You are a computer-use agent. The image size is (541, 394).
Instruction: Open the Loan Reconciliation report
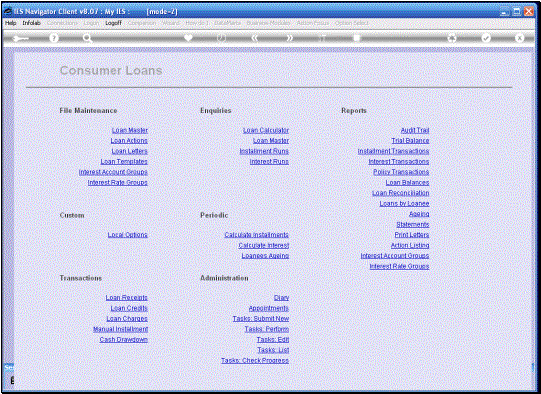coord(401,193)
